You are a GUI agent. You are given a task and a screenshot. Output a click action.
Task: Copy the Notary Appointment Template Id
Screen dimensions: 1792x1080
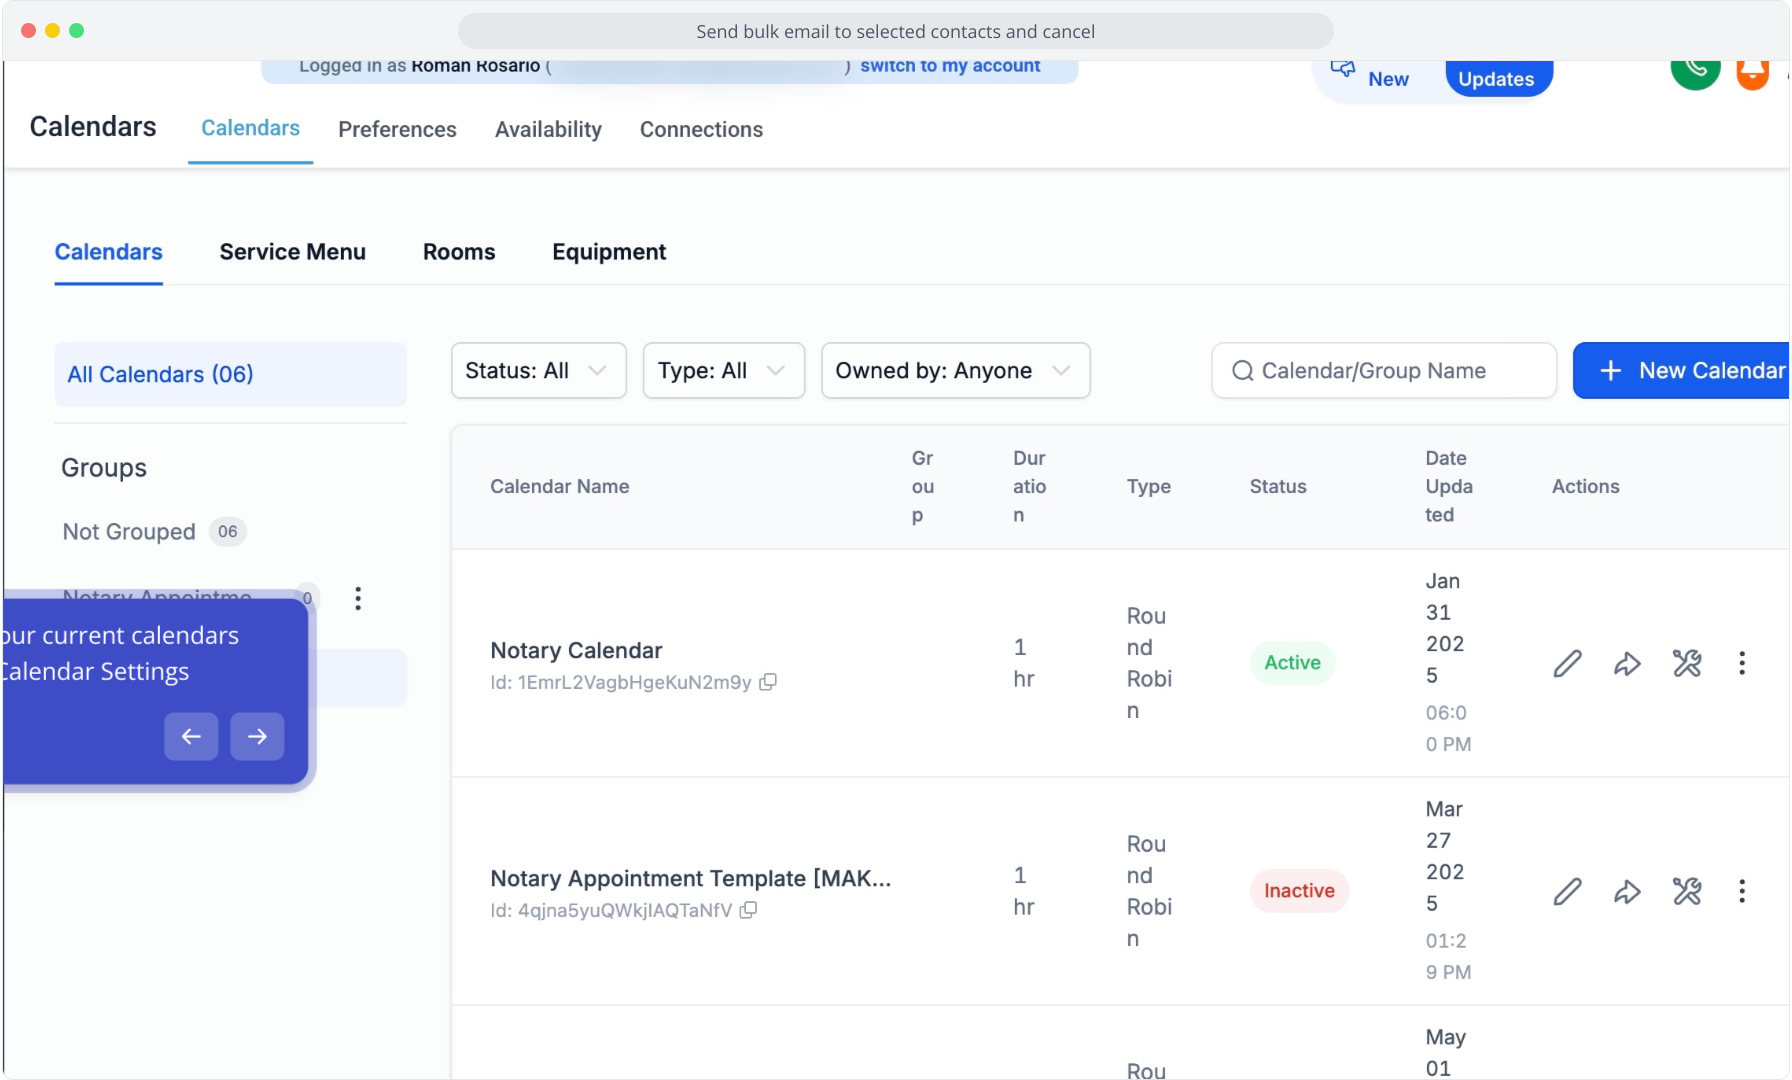tap(748, 910)
